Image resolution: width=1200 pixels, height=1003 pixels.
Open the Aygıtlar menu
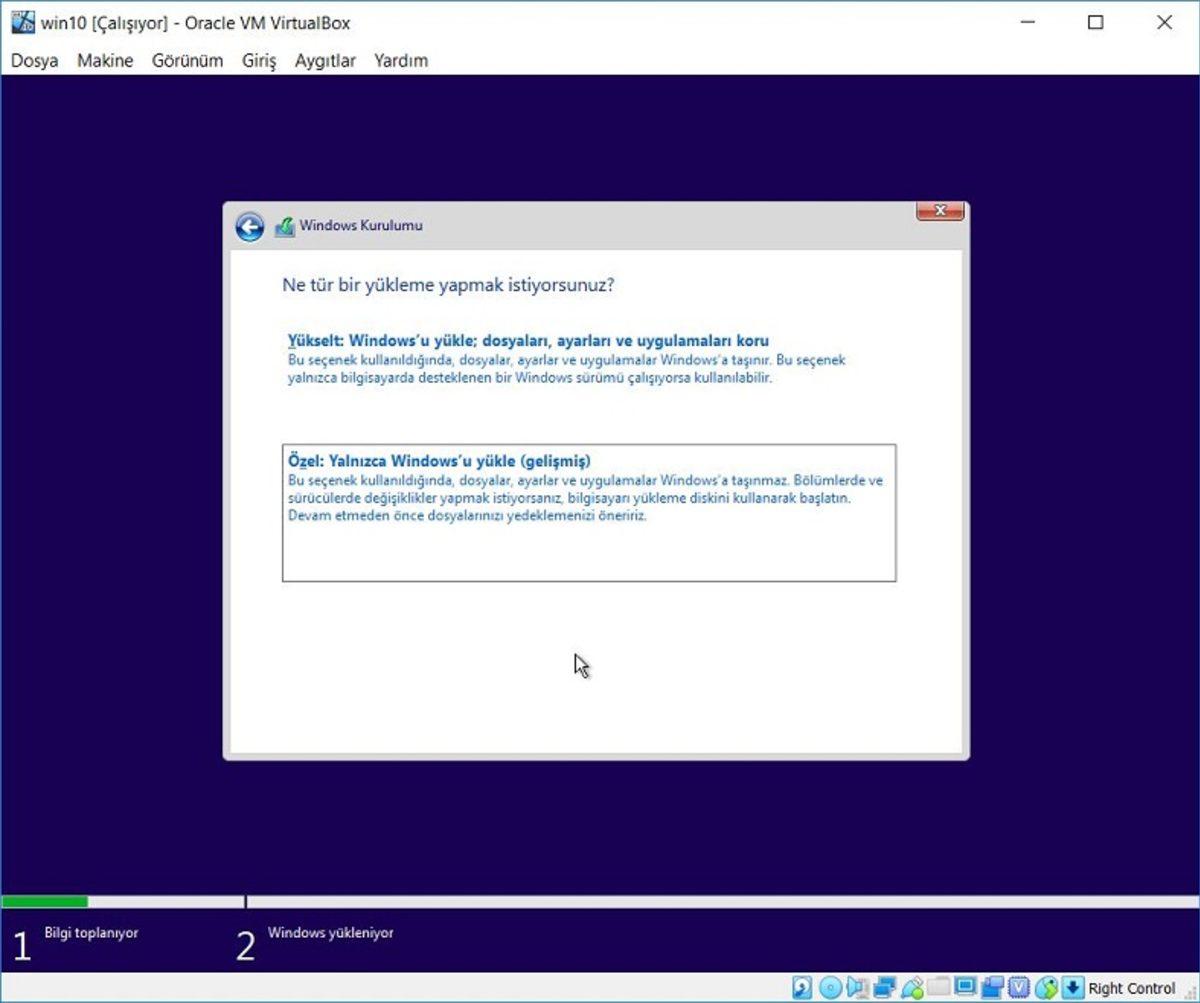pyautogui.click(x=324, y=60)
